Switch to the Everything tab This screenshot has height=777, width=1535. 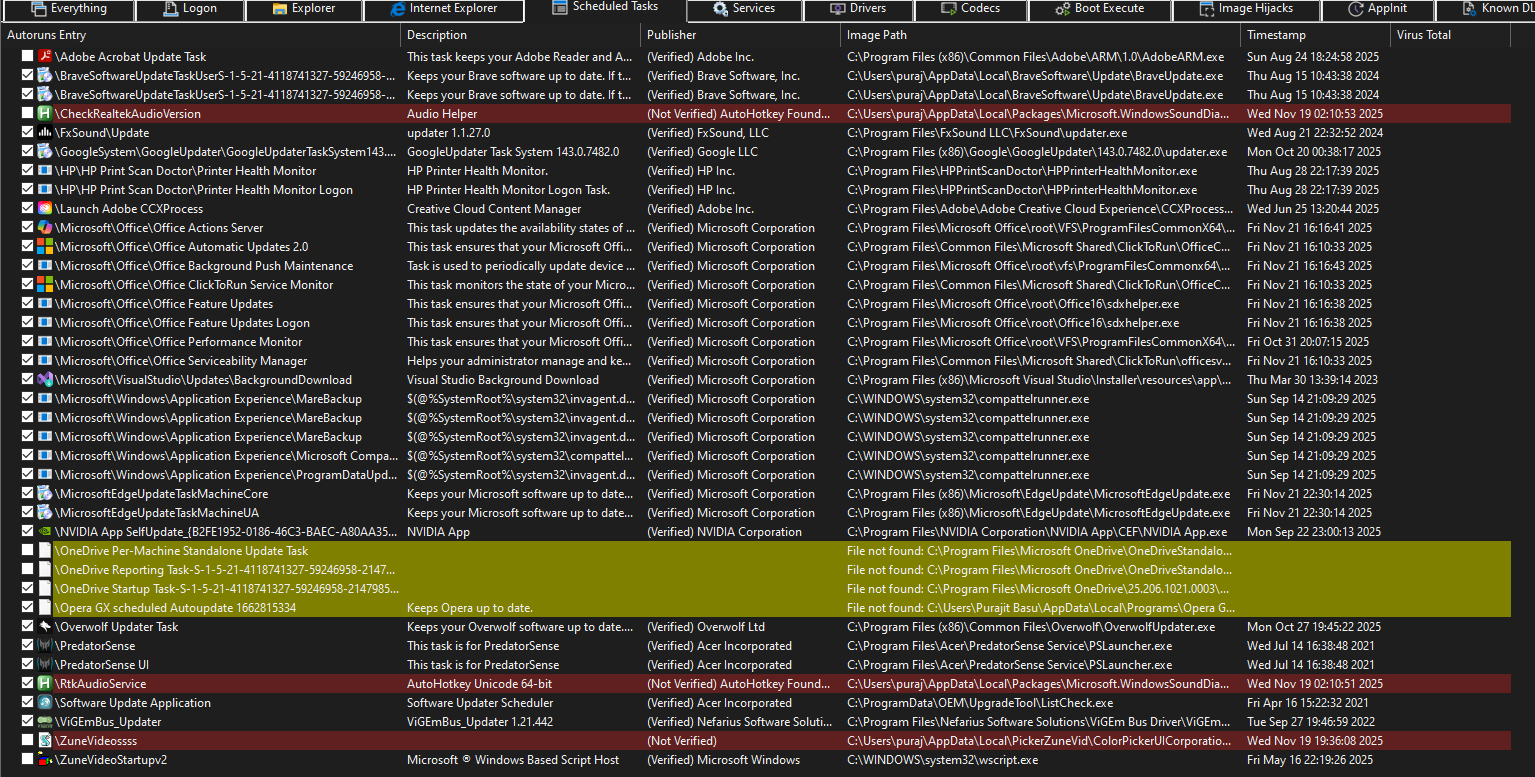click(x=68, y=9)
